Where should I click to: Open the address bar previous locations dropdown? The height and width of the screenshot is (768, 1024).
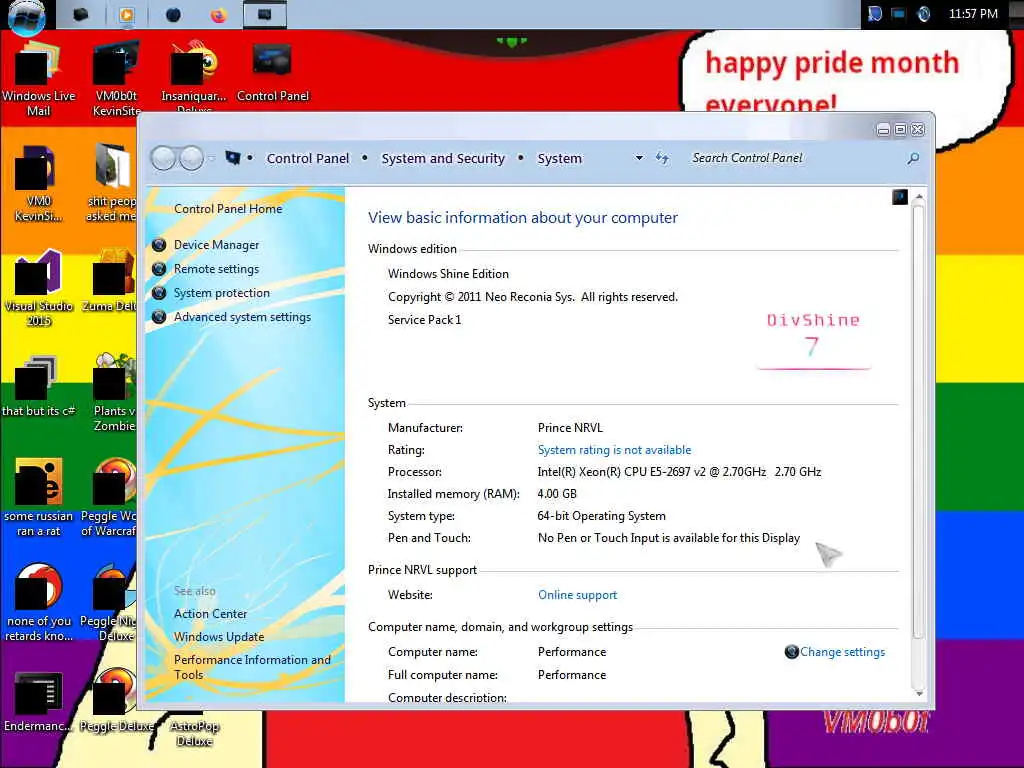pyautogui.click(x=639, y=158)
